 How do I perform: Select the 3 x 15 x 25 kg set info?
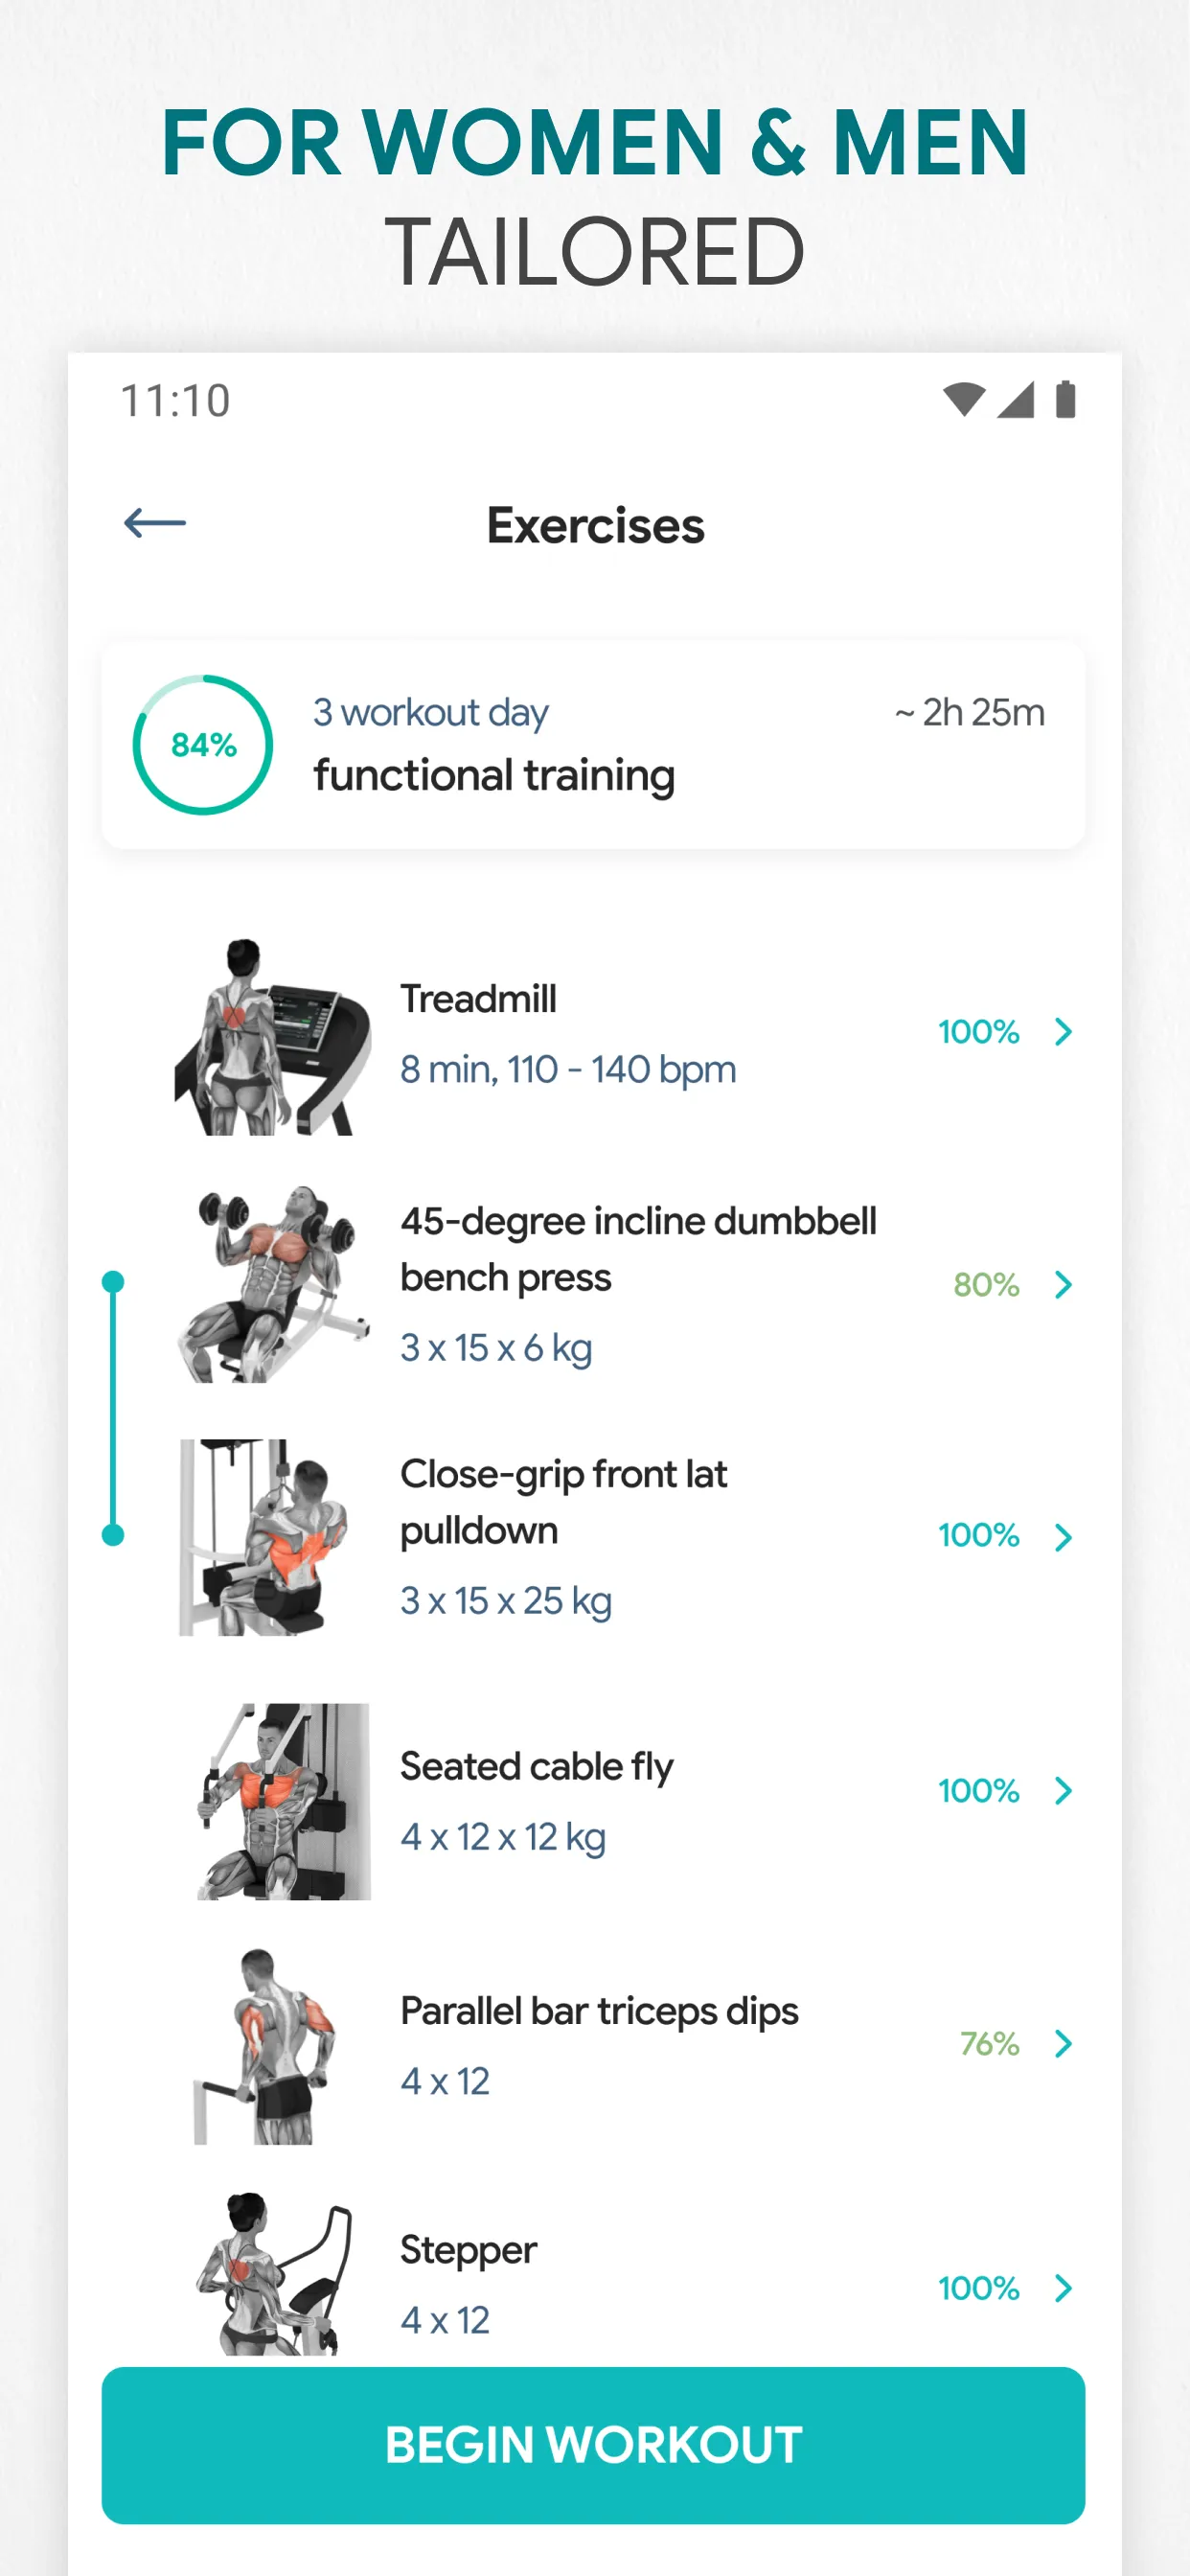[x=506, y=1600]
